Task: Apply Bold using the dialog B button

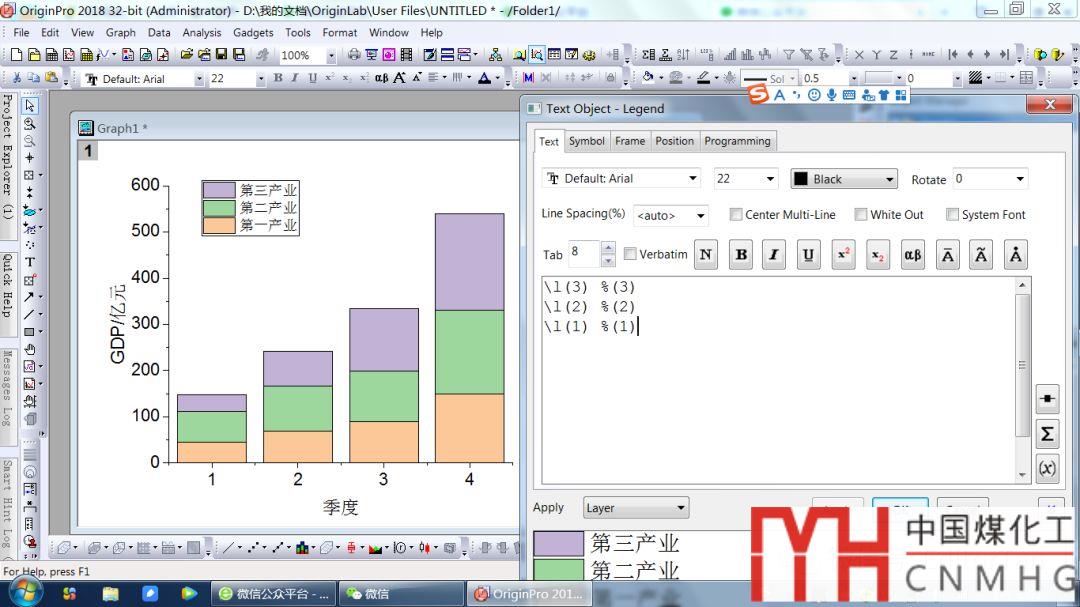Action: 741,255
